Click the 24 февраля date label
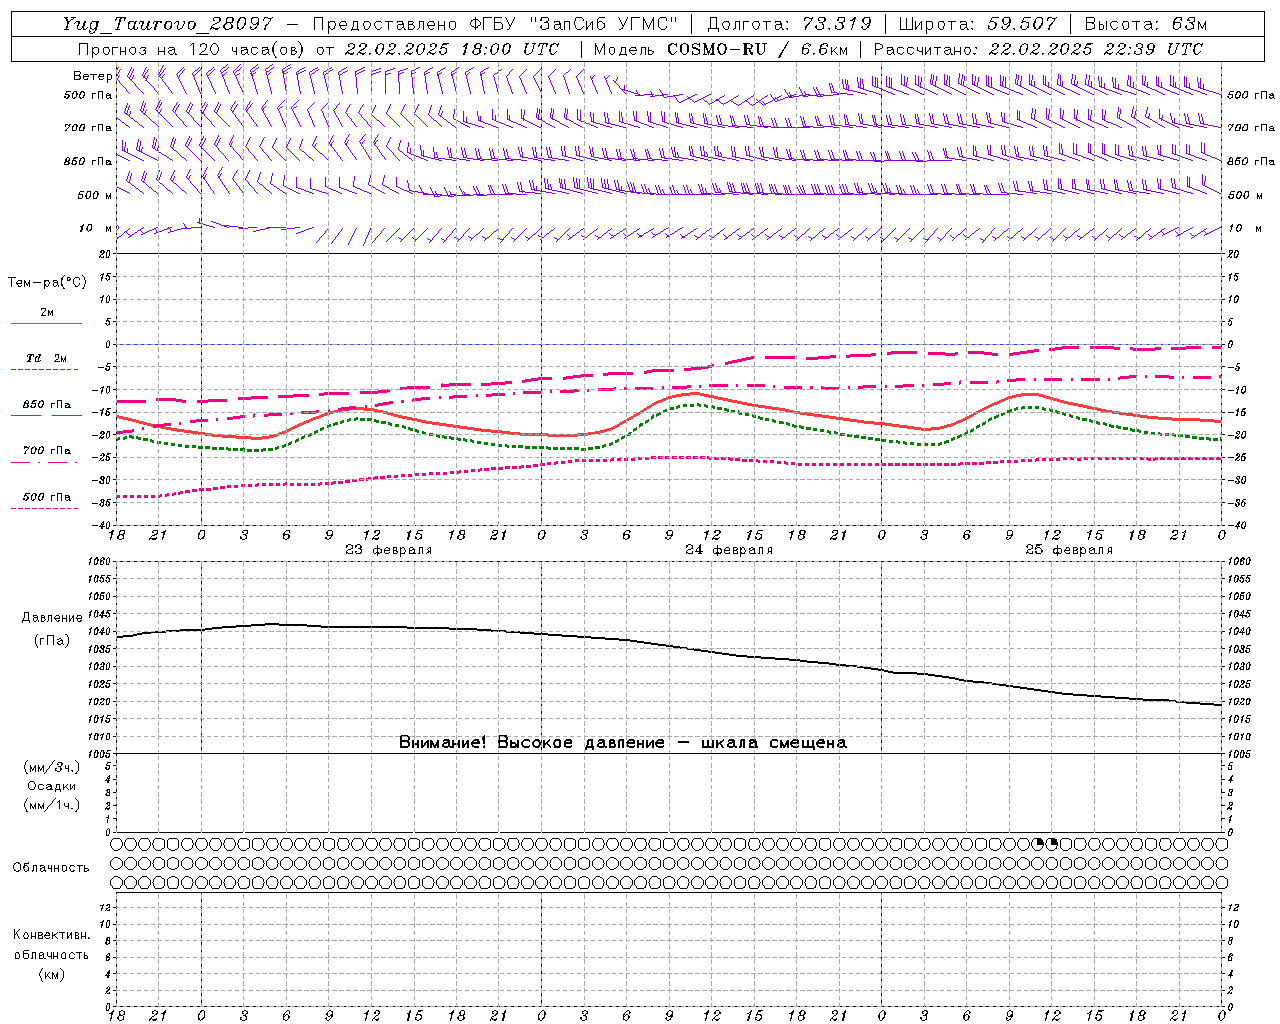The width and height of the screenshot is (1280, 1024). click(x=729, y=550)
